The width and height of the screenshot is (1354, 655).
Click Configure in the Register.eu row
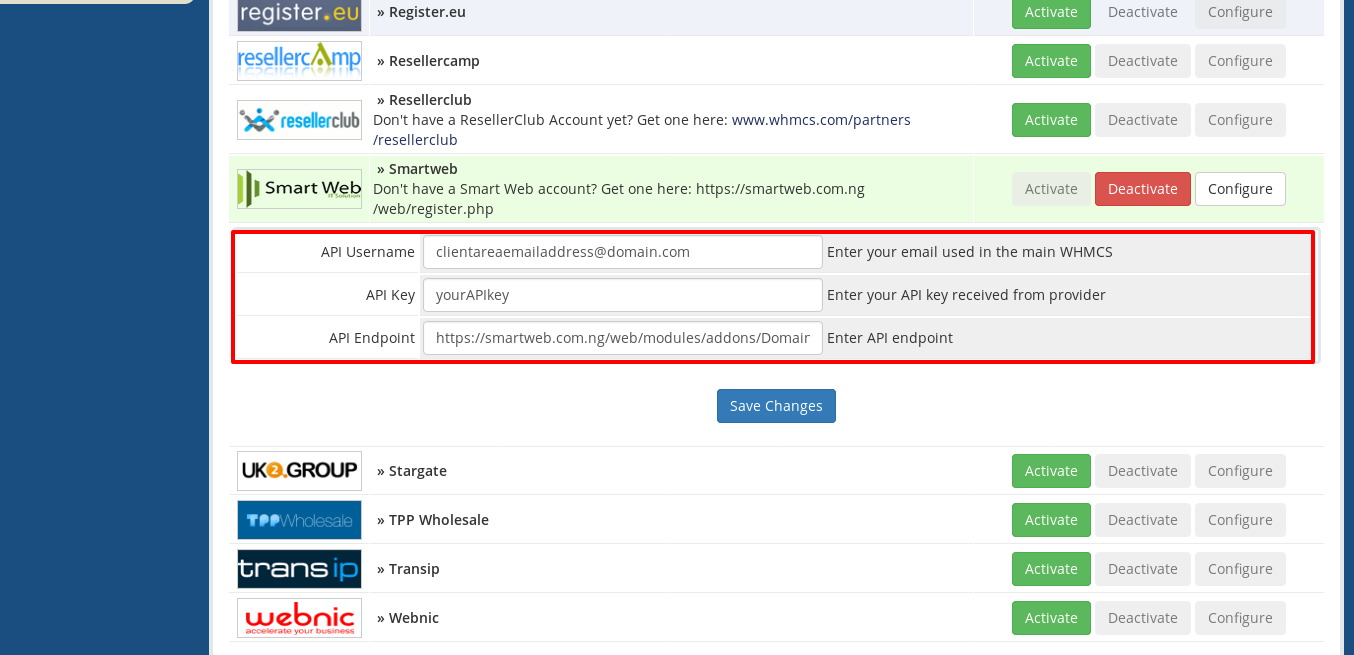coord(1240,13)
